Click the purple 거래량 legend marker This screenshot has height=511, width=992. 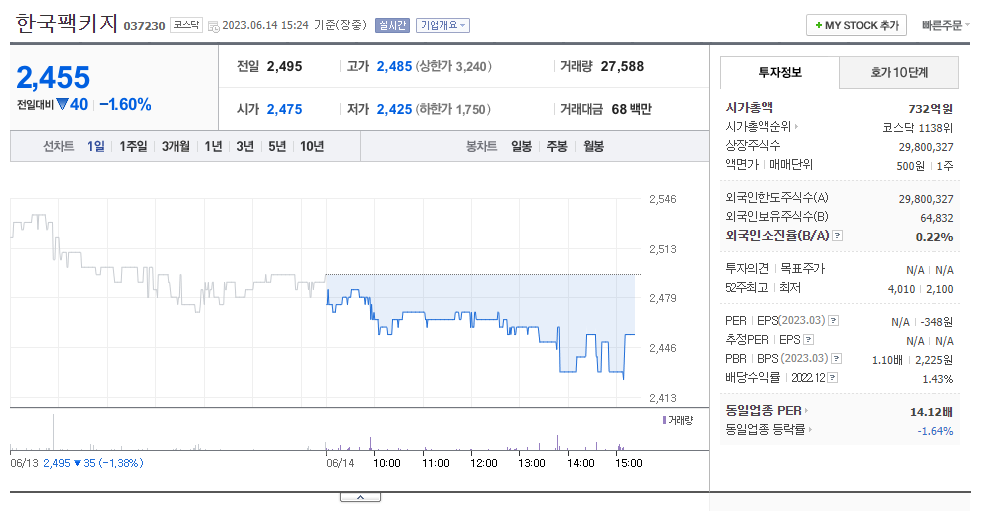(x=664, y=420)
